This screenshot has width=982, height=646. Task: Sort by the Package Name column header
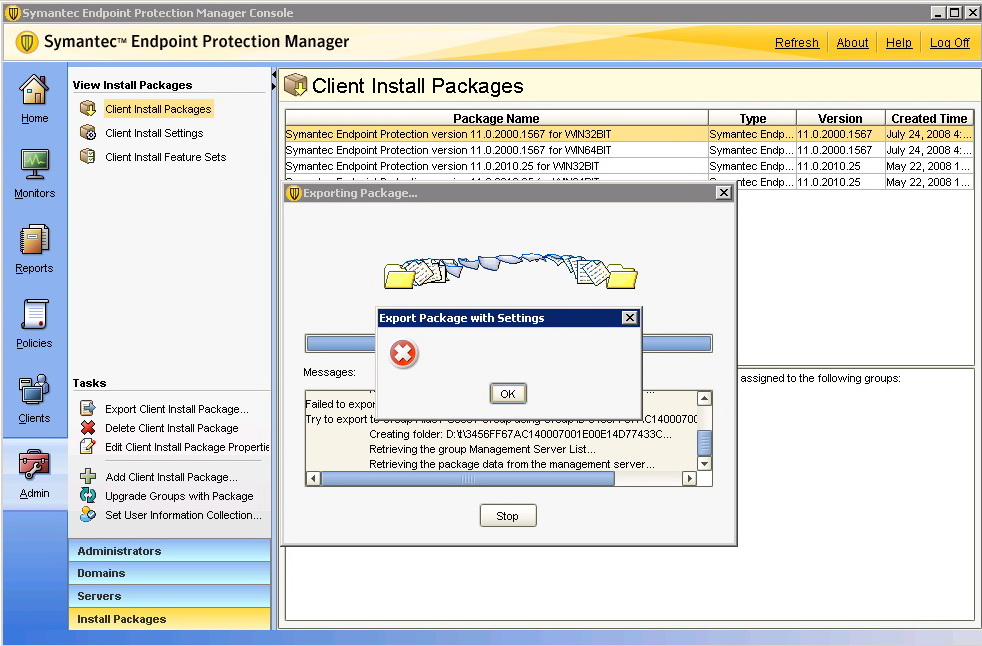[x=496, y=118]
